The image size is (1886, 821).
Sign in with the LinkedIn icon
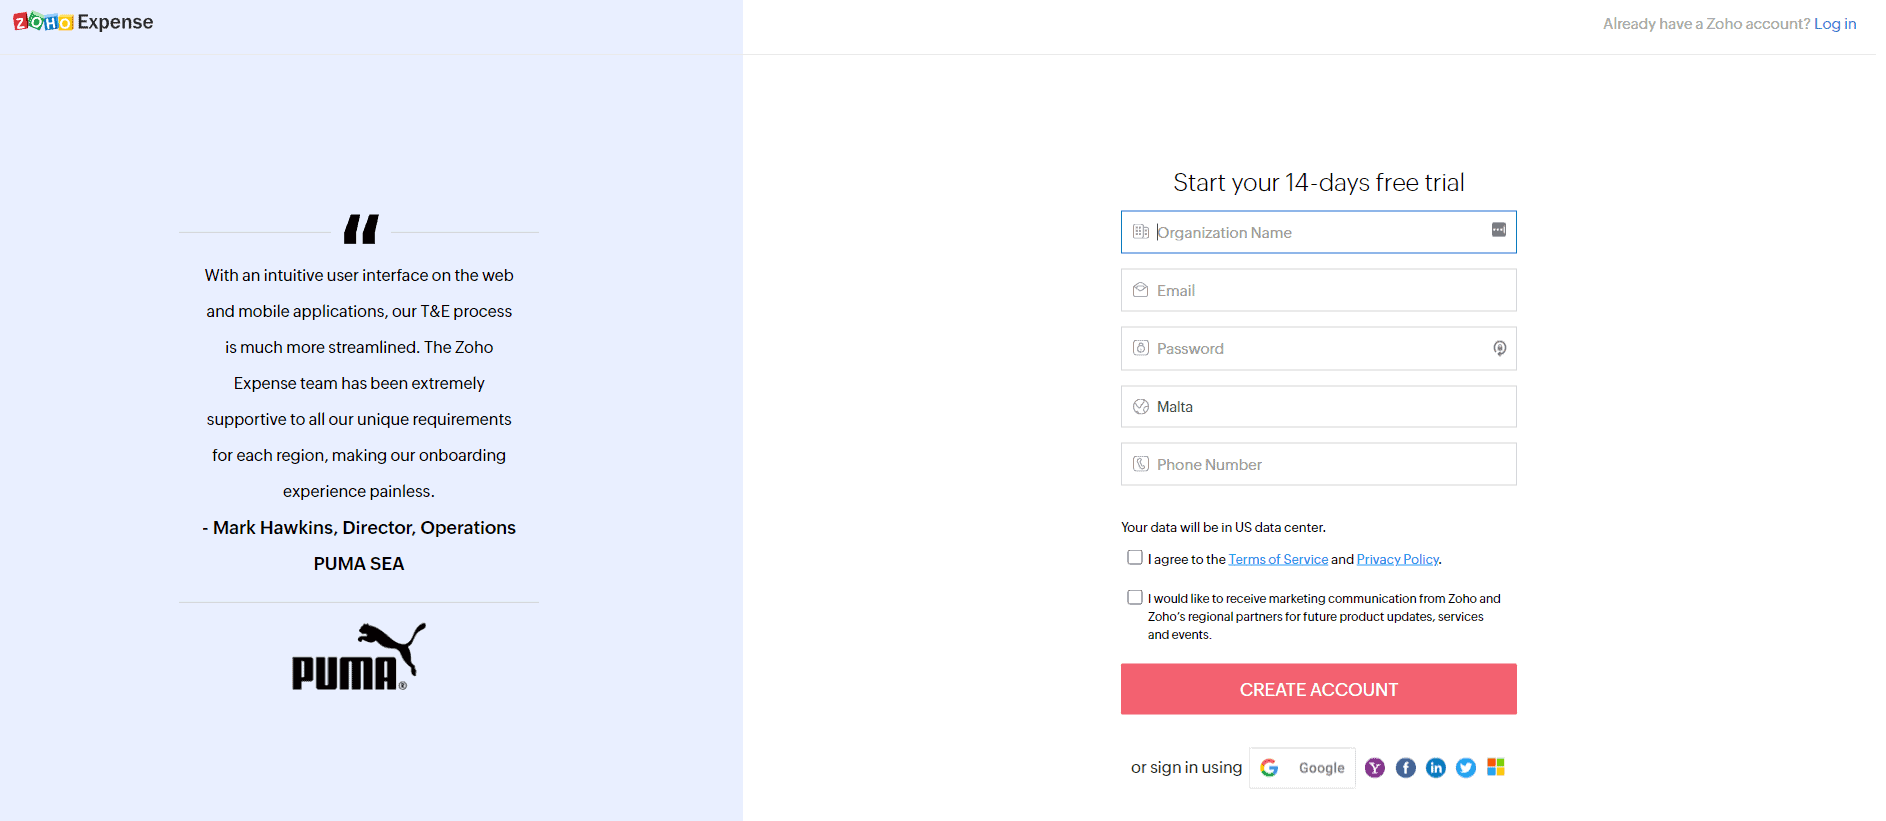coord(1435,767)
